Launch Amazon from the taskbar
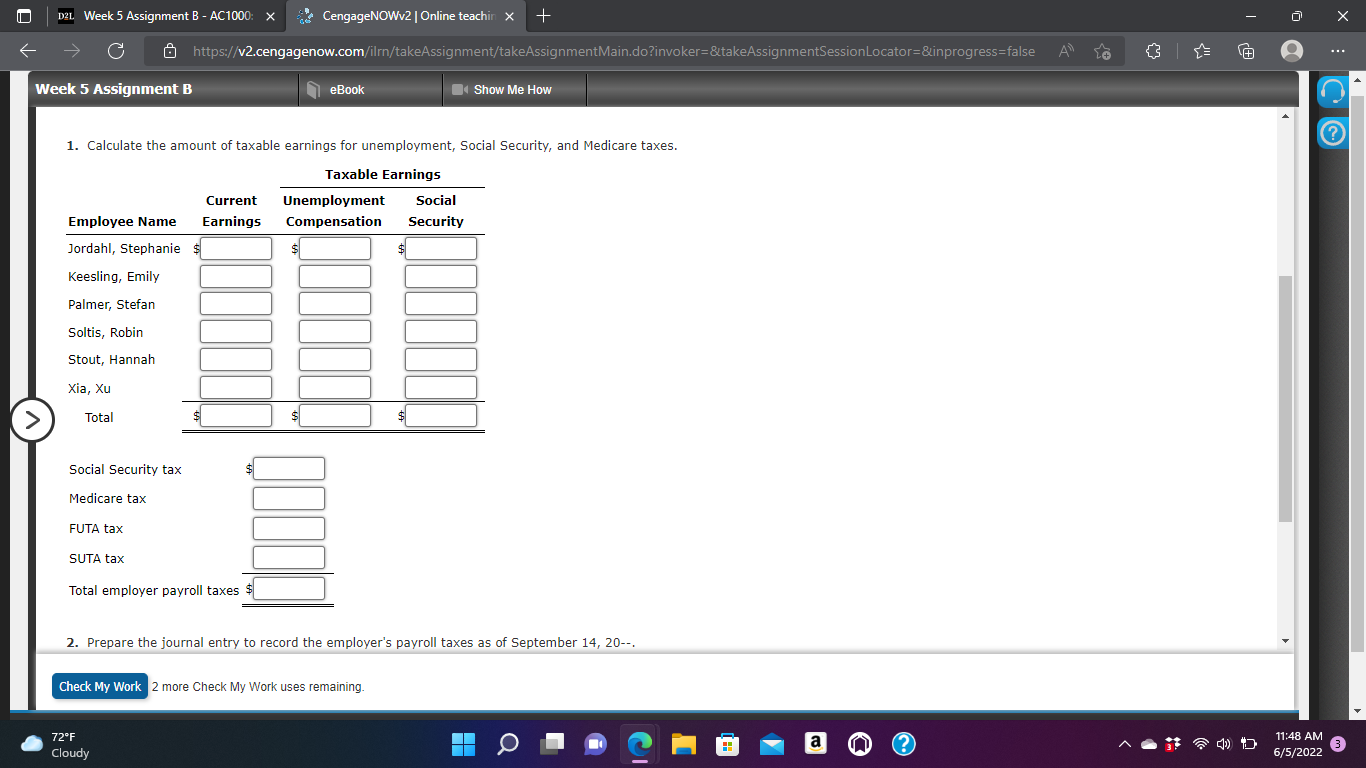1366x768 pixels. coord(815,744)
